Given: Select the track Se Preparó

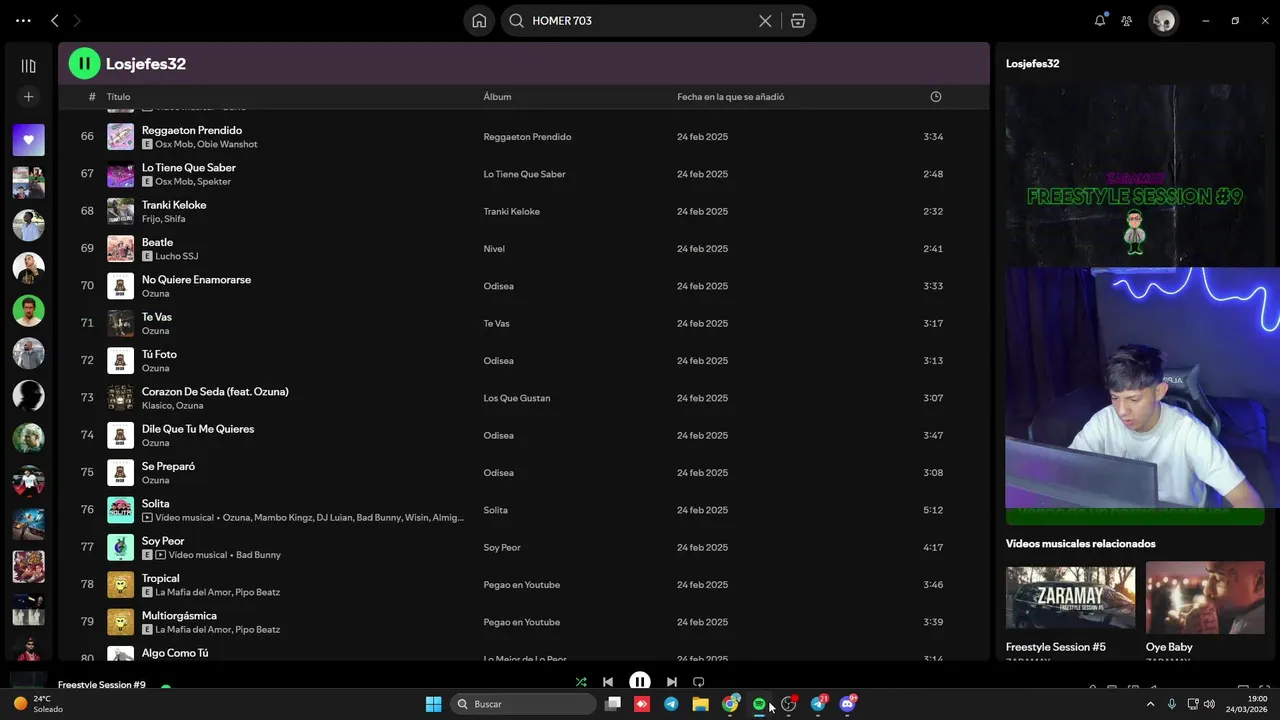Looking at the screenshot, I should pyautogui.click(x=168, y=466).
